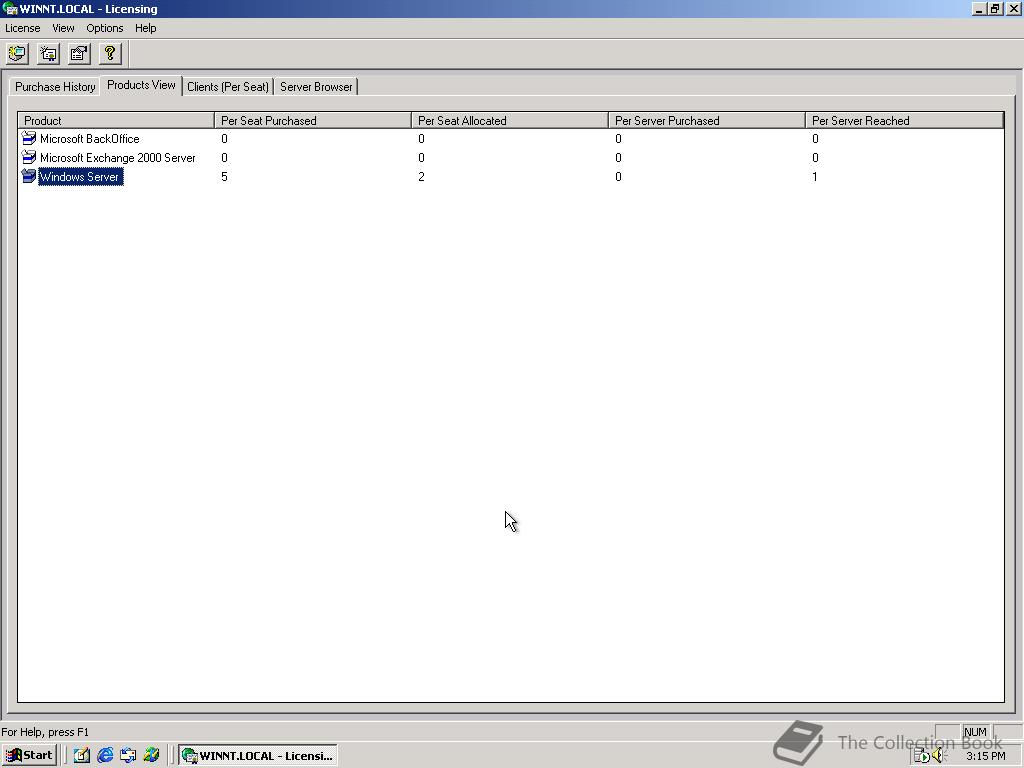The image size is (1024, 768).
Task: Click Exchange 2000 Server Per Server Purchased value
Action: point(618,158)
